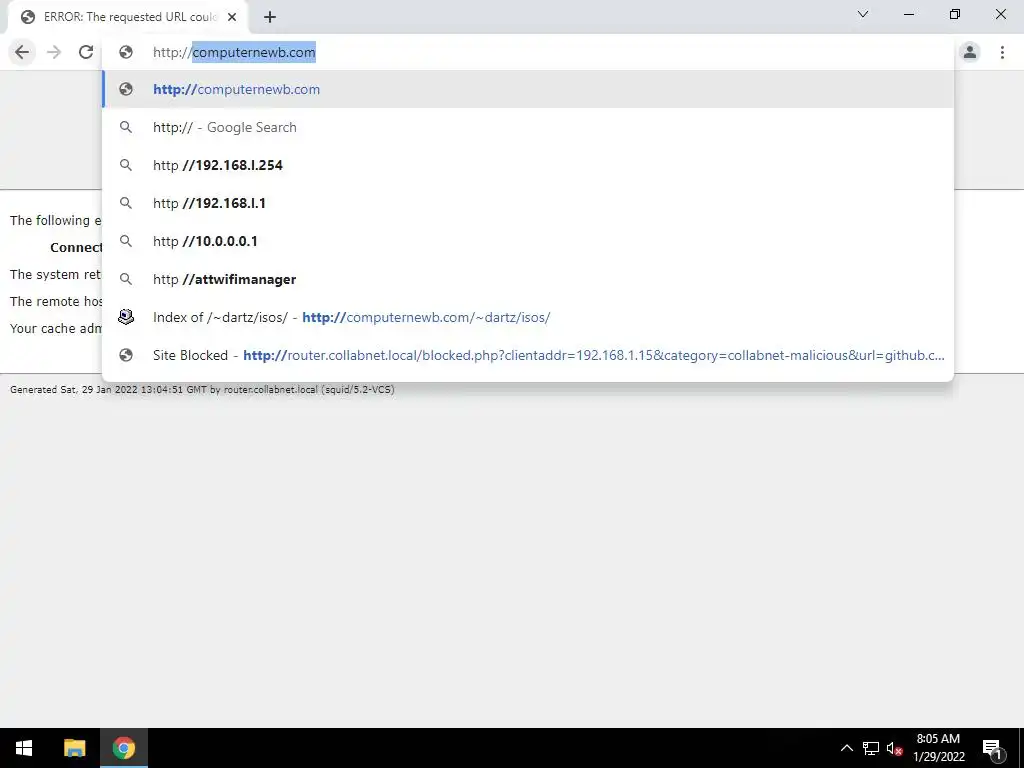Pick the http //192.168.l.254 suggestion
1024x768 pixels.
(x=528, y=165)
